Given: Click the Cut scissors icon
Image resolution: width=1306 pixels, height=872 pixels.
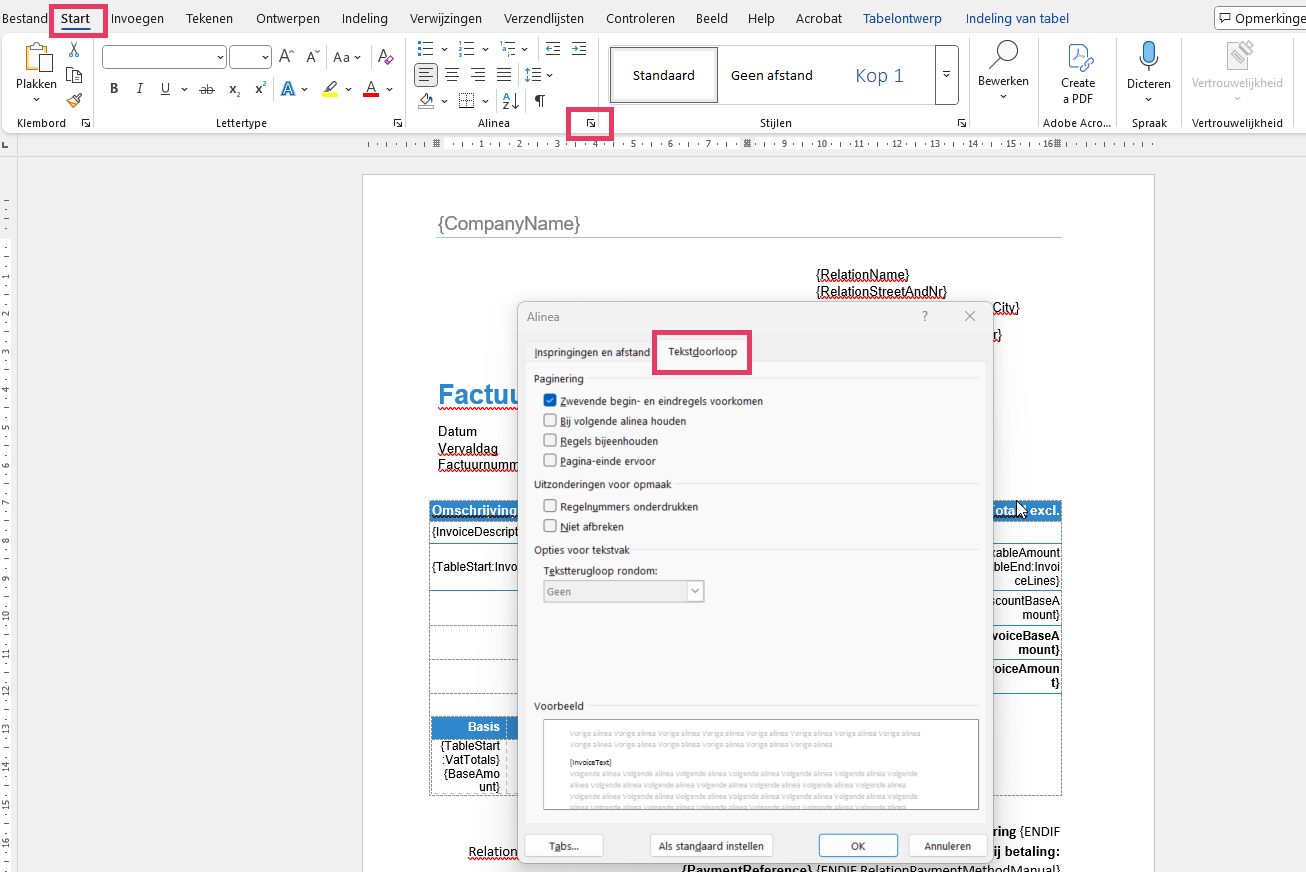Looking at the screenshot, I should click(74, 50).
